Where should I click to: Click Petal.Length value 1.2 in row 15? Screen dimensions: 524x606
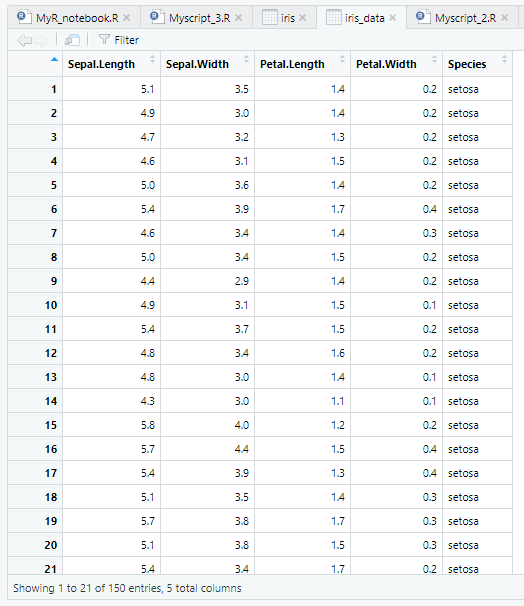[337, 425]
